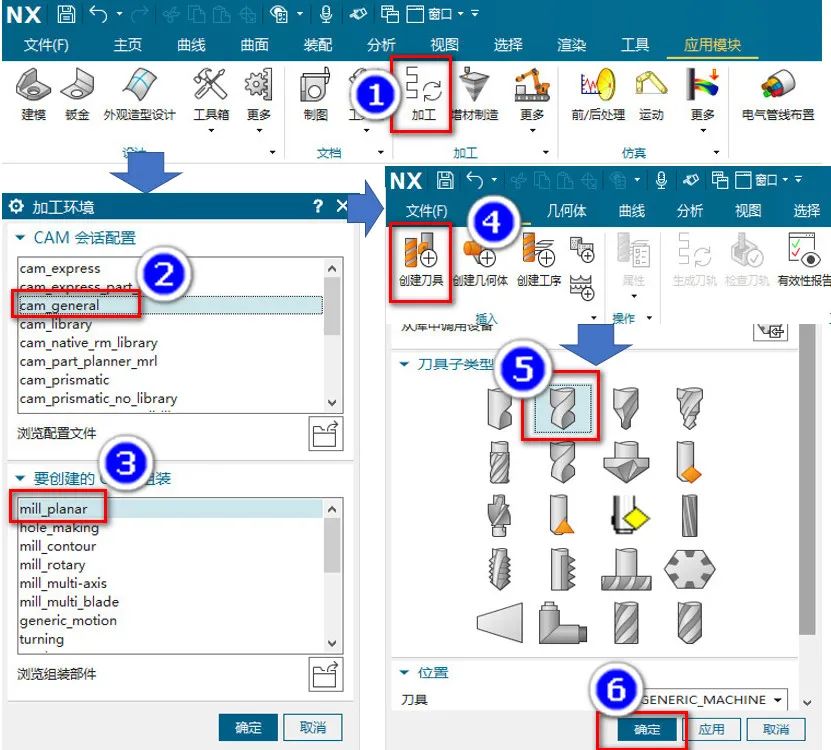Open 前/后处理 pre/post processing module
Image resolution: width=831 pixels, height=750 pixels.
point(598,94)
